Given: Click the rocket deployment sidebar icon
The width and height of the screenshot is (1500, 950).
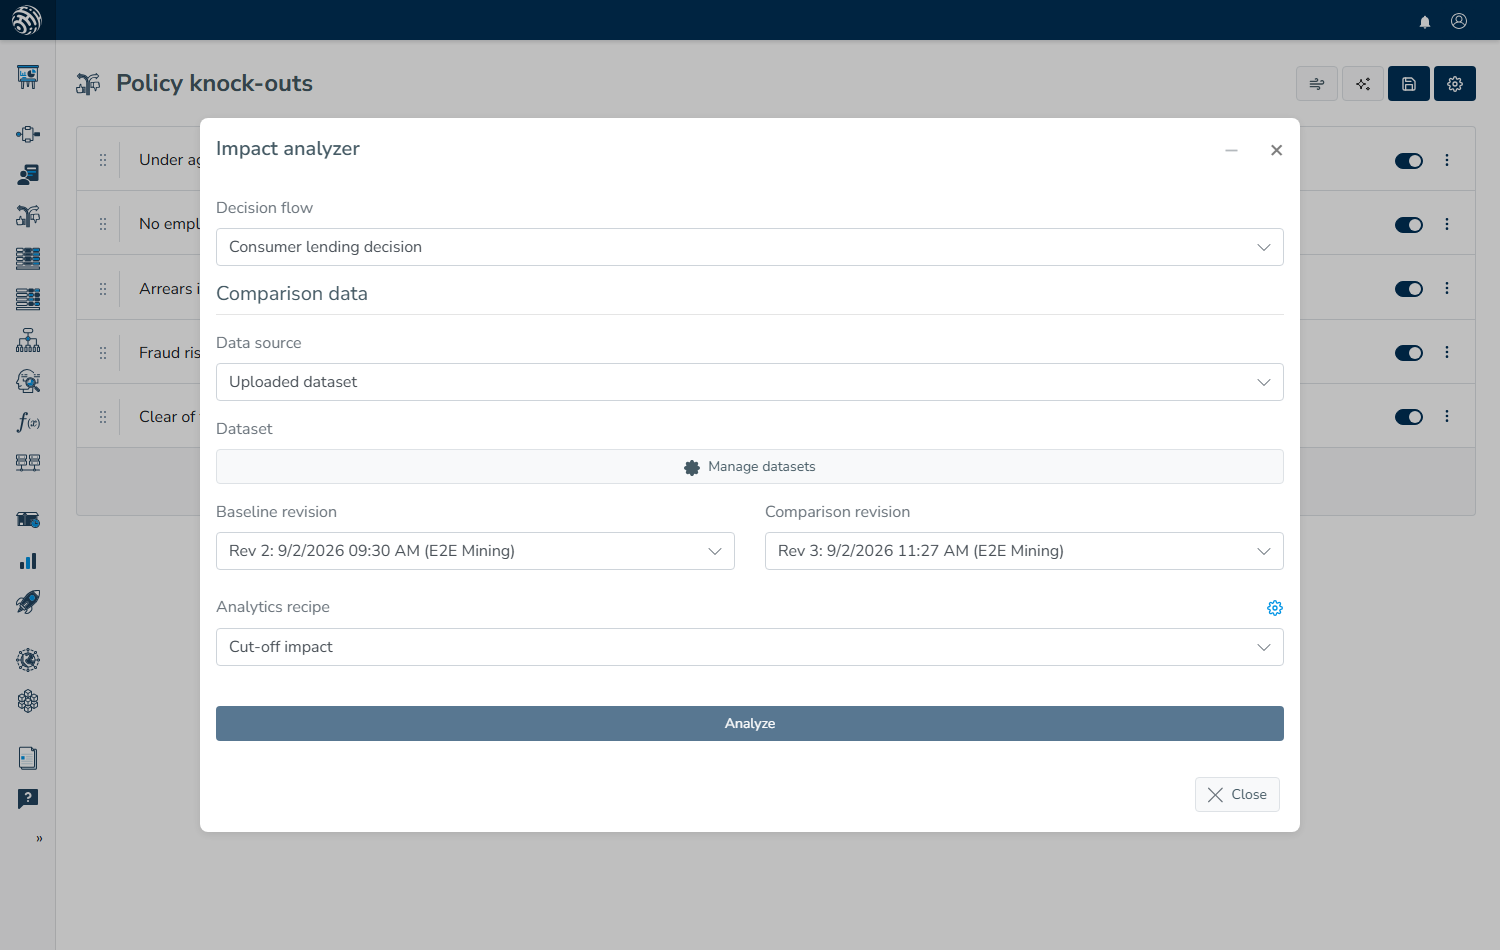Looking at the screenshot, I should coord(28,602).
